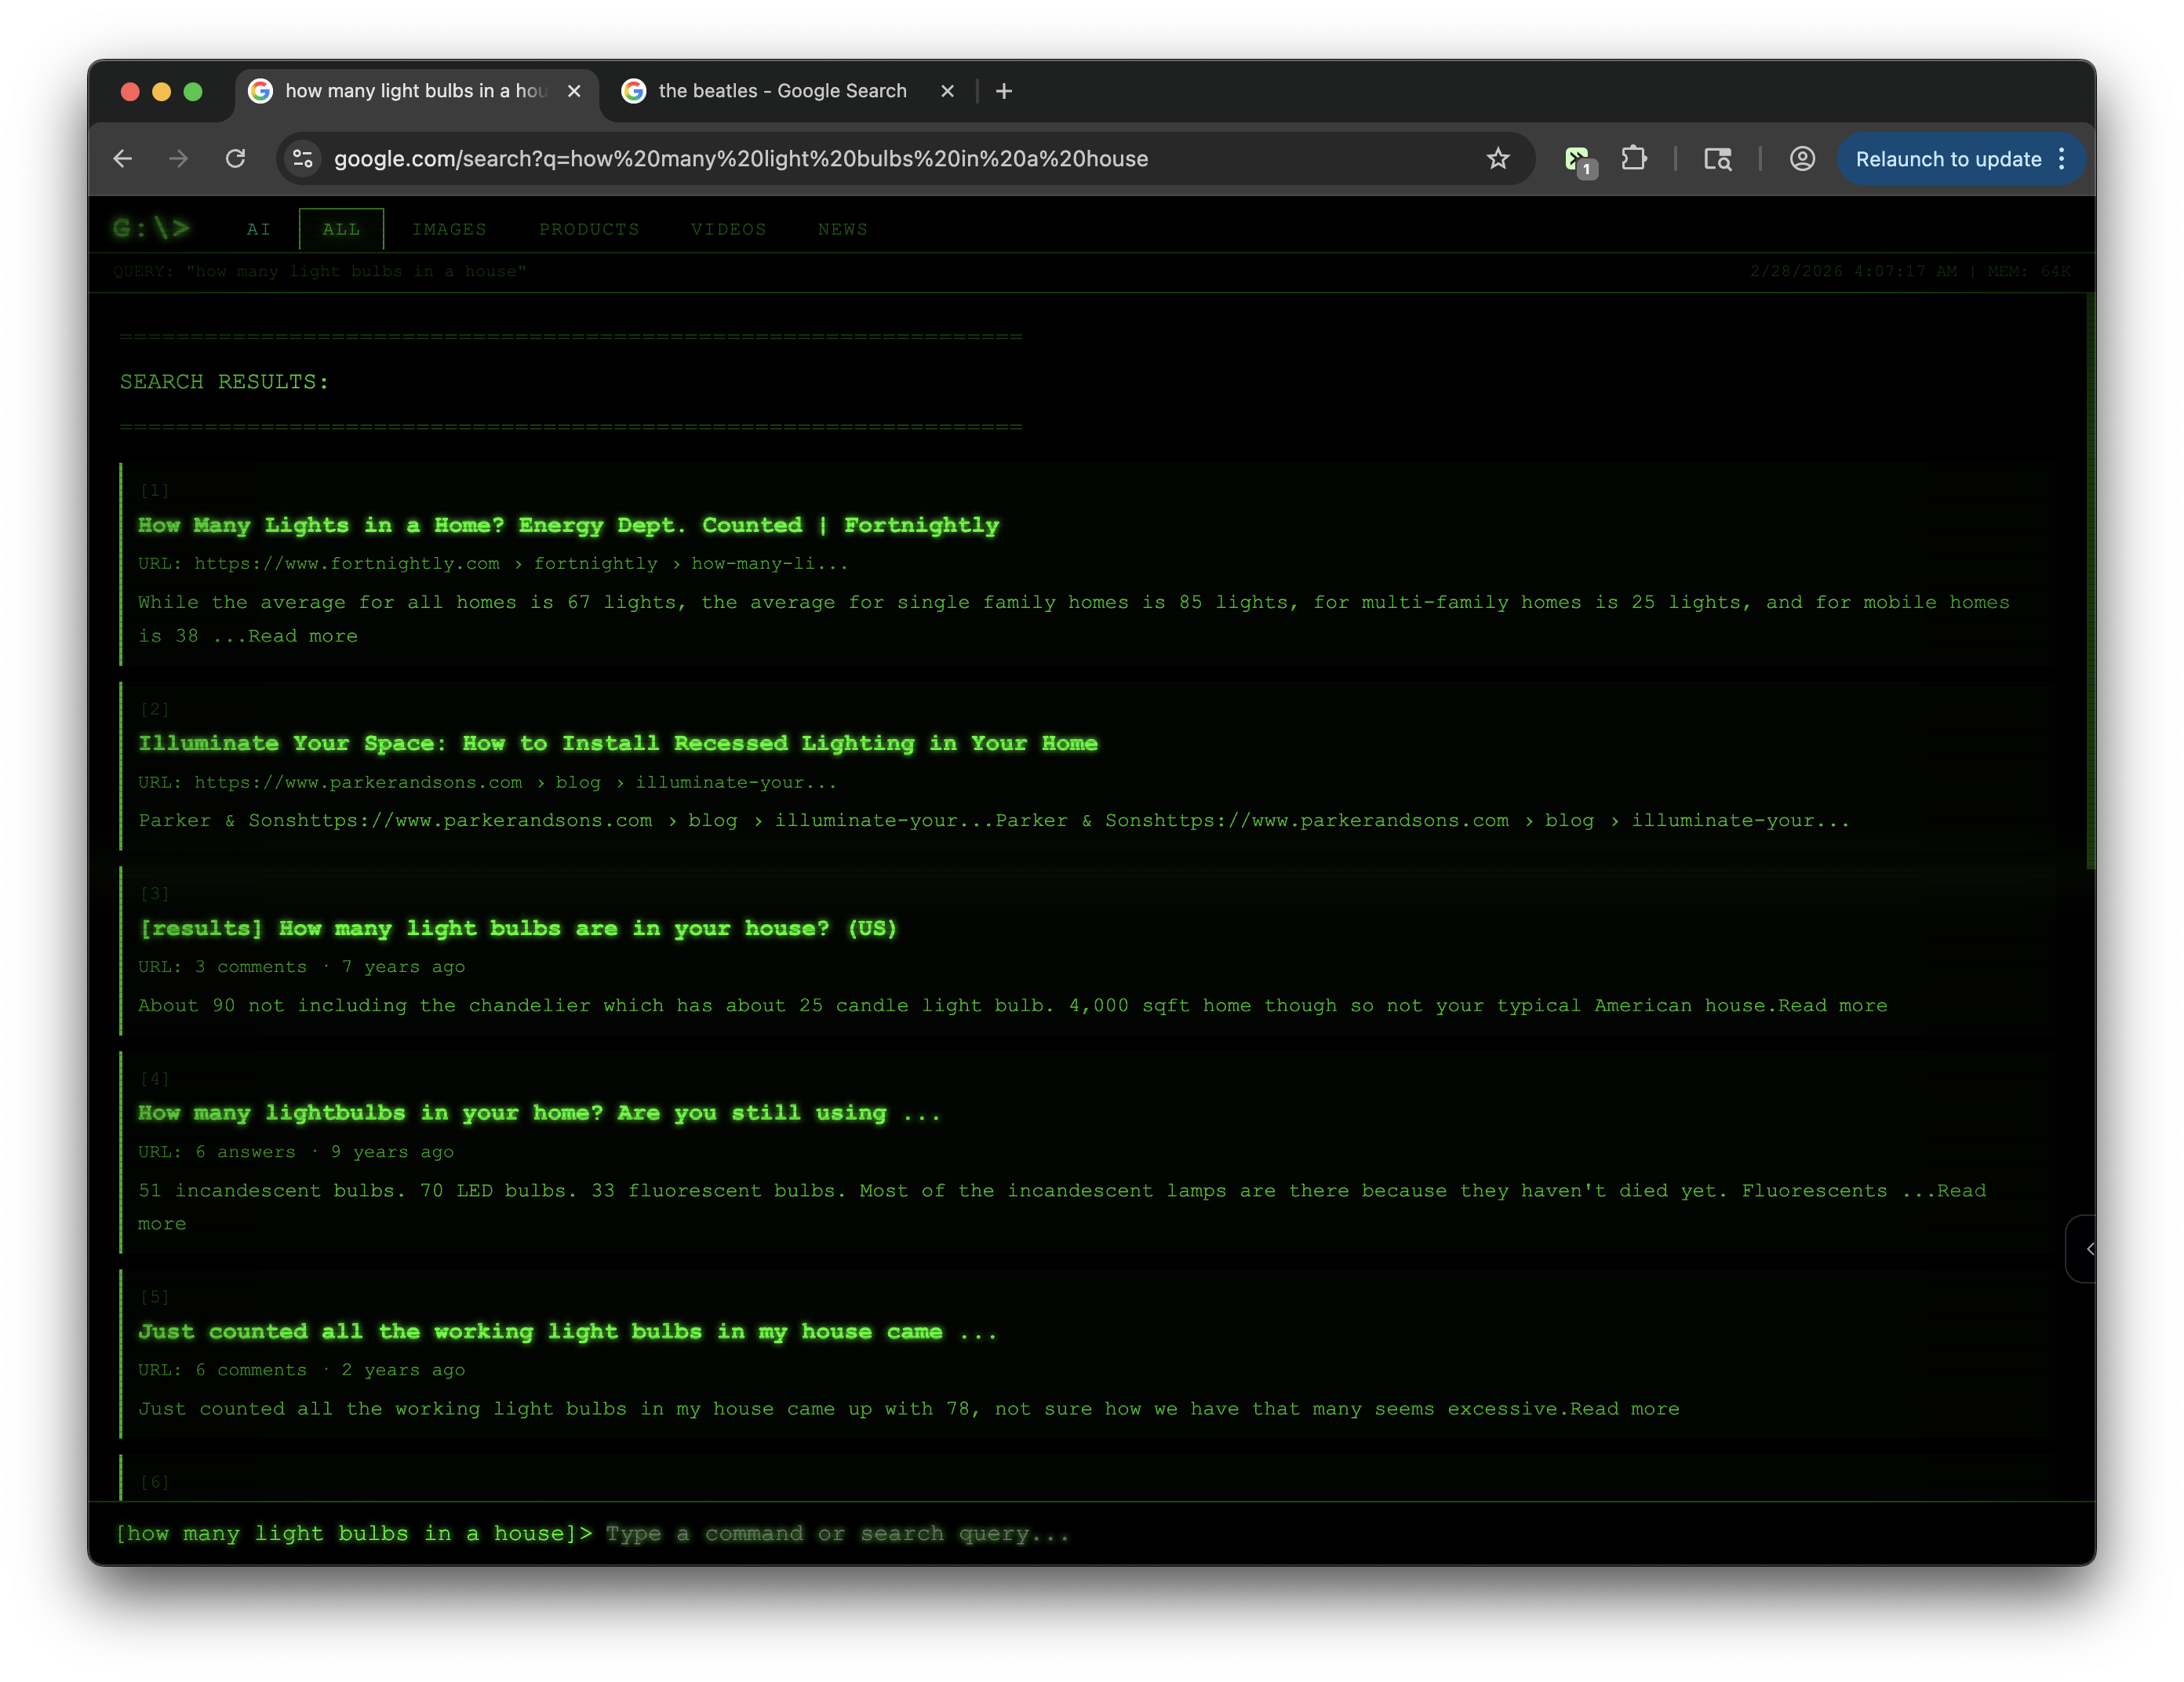Open the tab search icon in toolbar
This screenshot has width=2184, height=1682.
1717,159
